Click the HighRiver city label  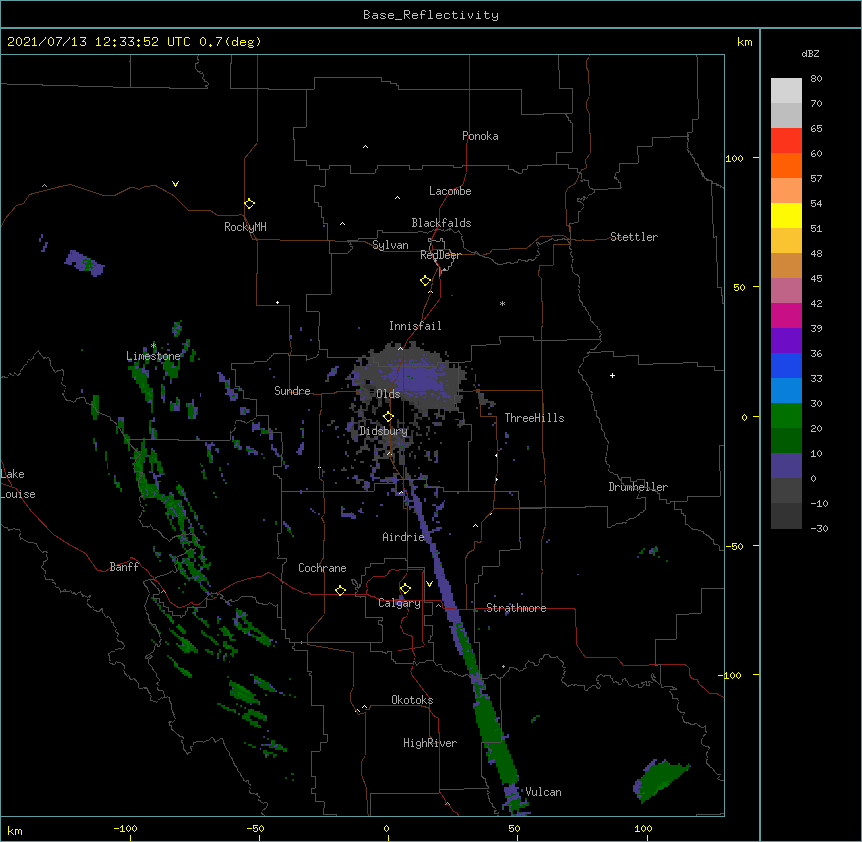pyautogui.click(x=430, y=743)
